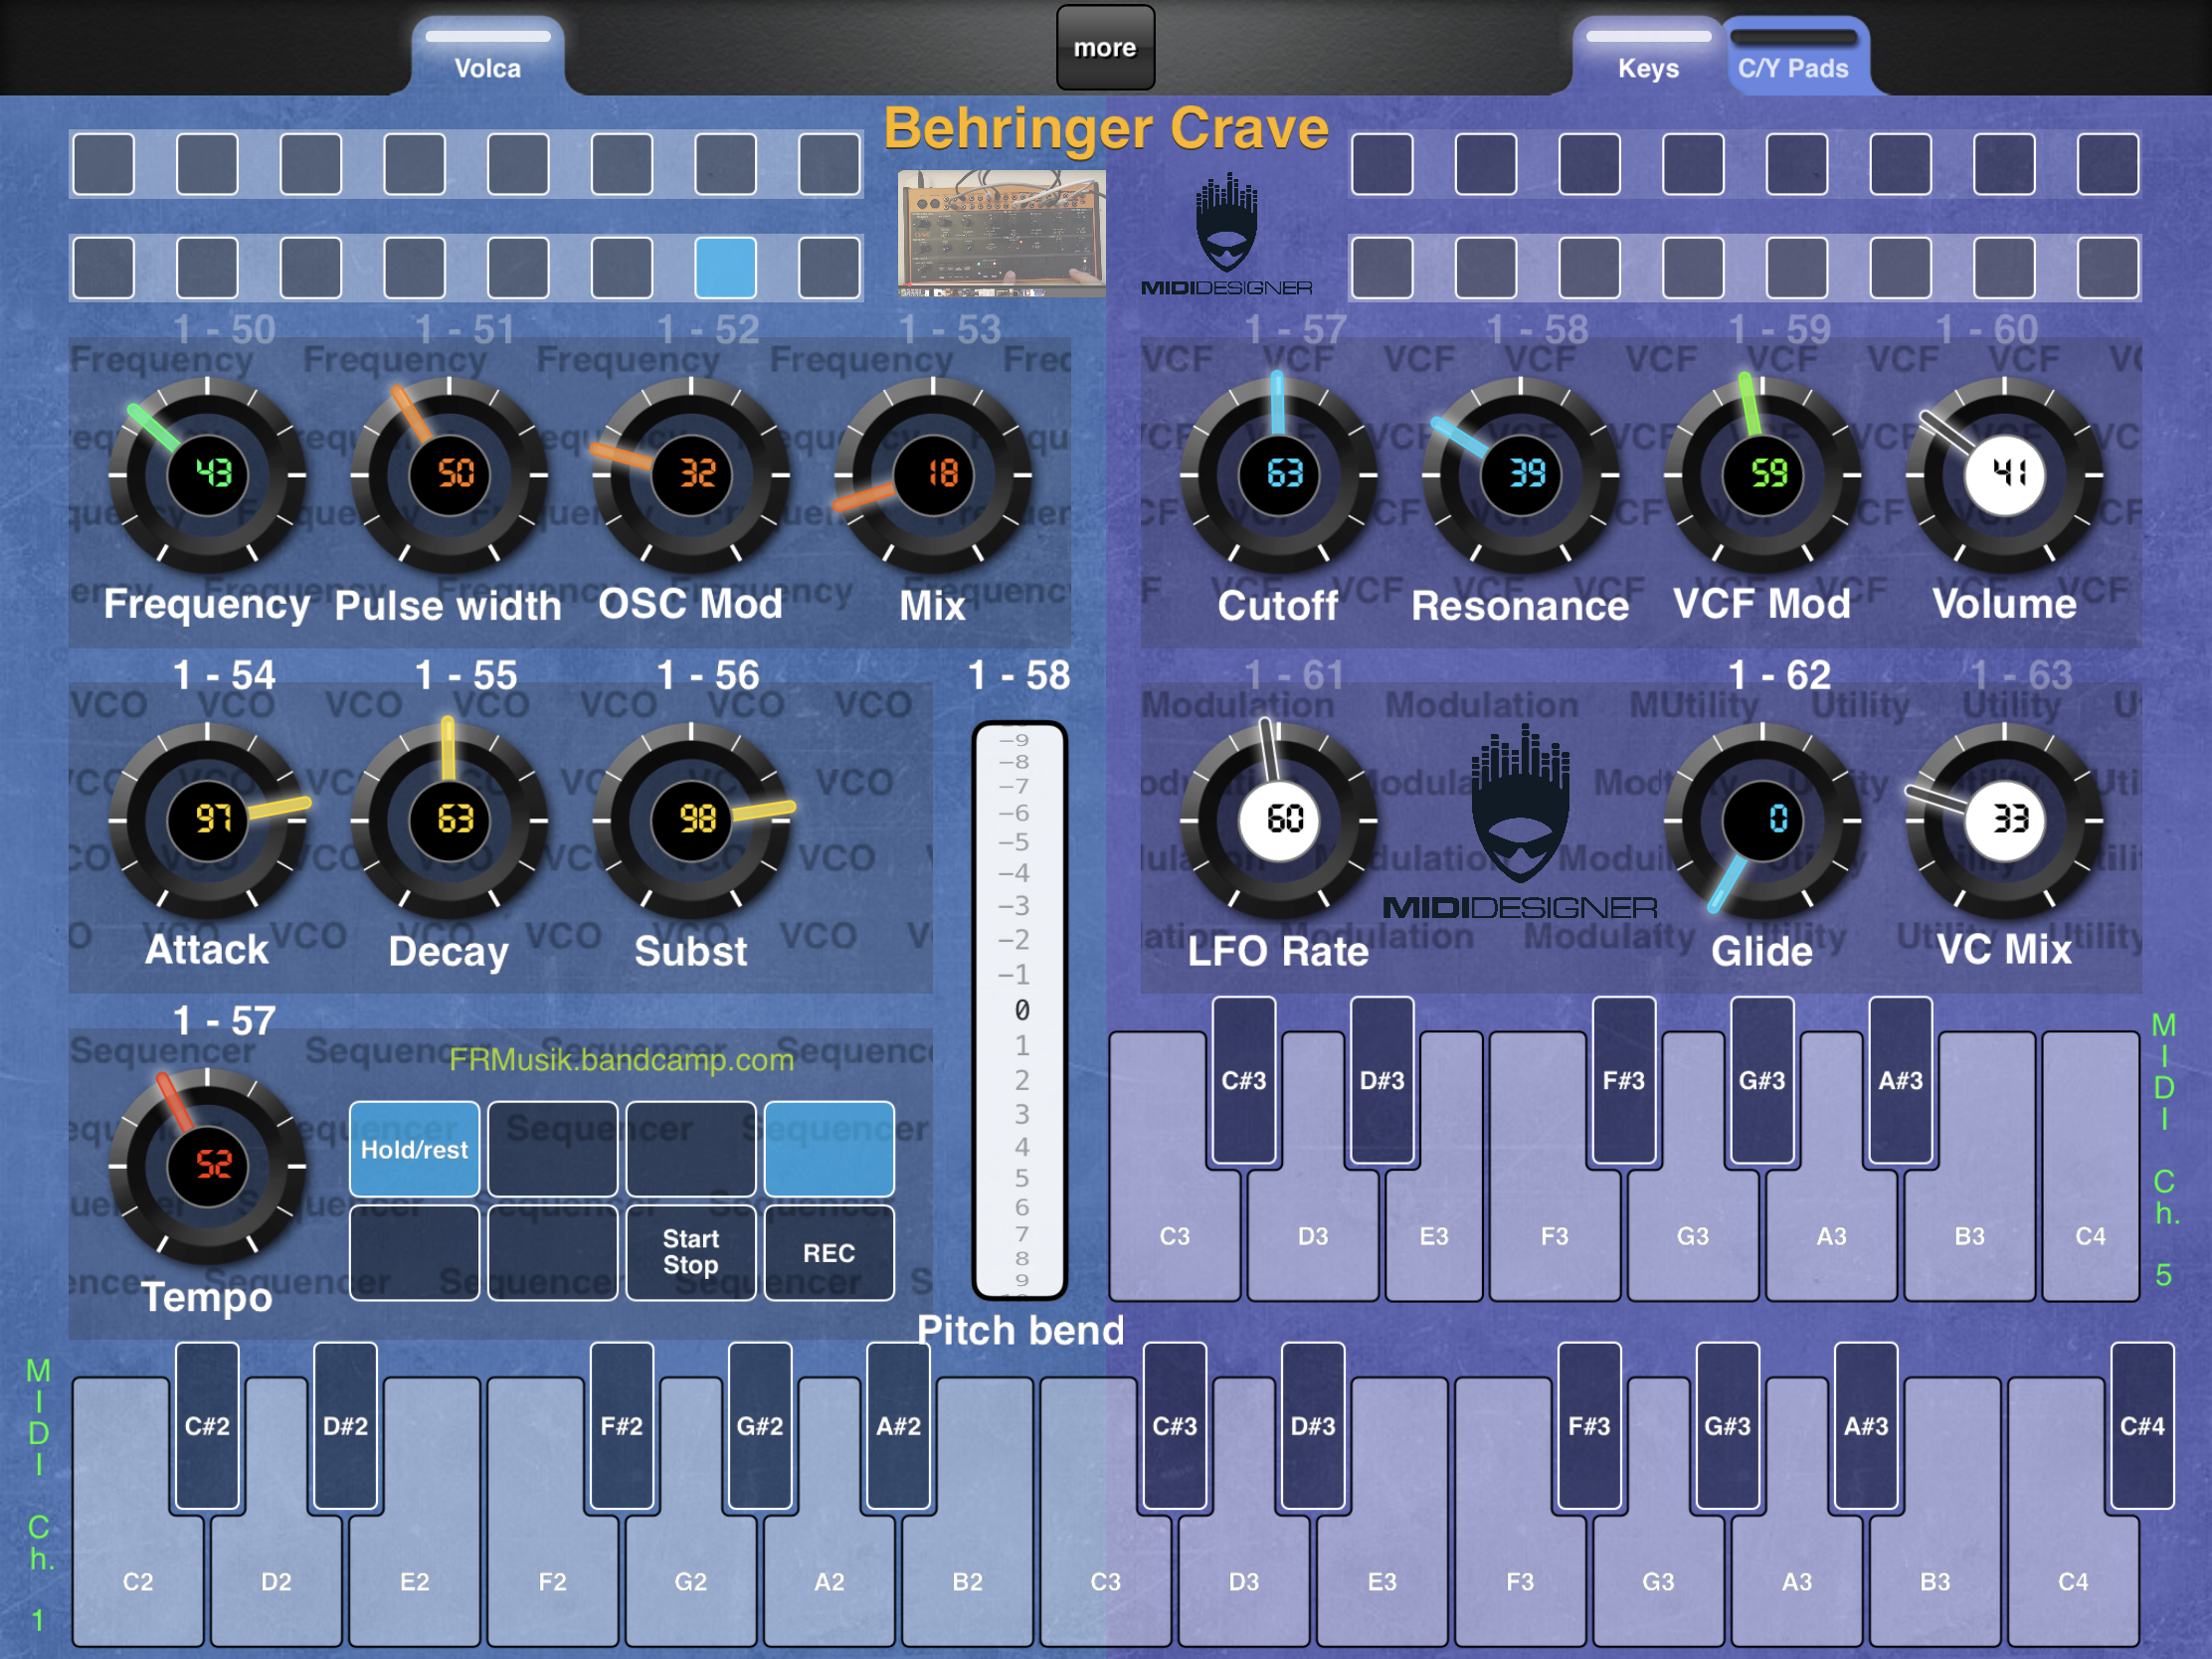Toggle the REC sequencer pad
This screenshot has height=1659, width=2212.
(x=829, y=1253)
